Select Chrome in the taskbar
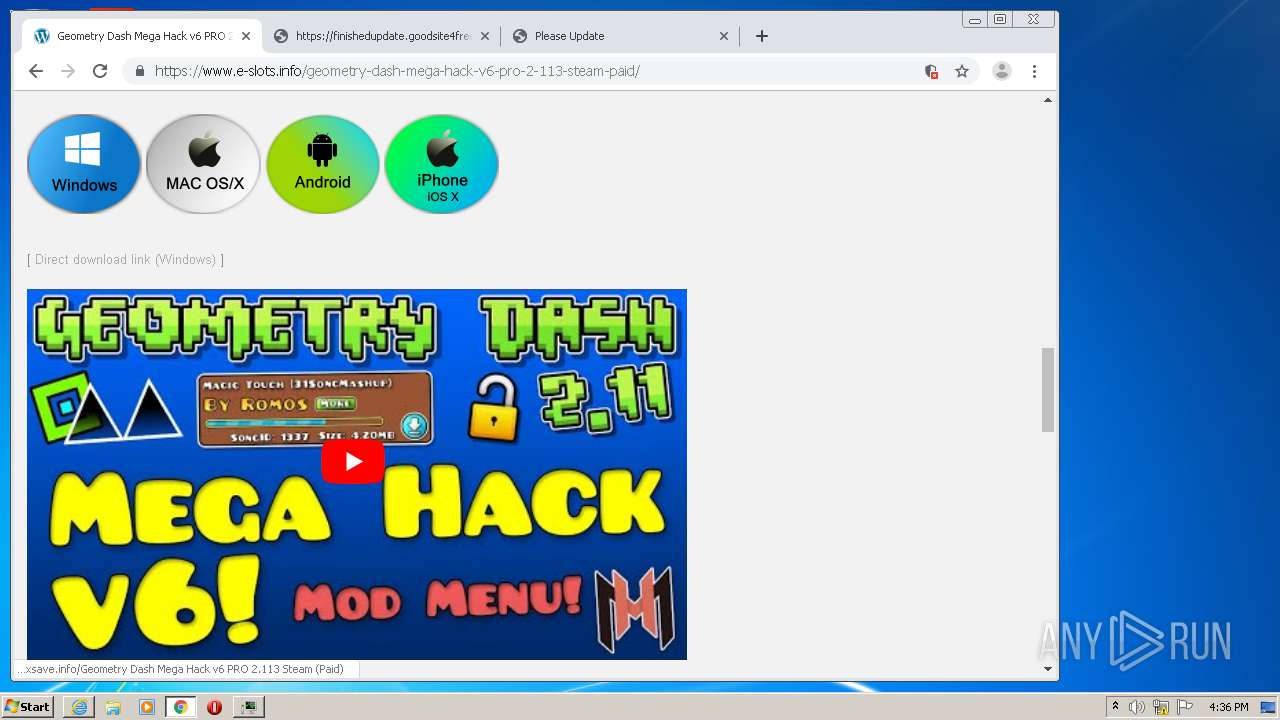 tap(180, 707)
